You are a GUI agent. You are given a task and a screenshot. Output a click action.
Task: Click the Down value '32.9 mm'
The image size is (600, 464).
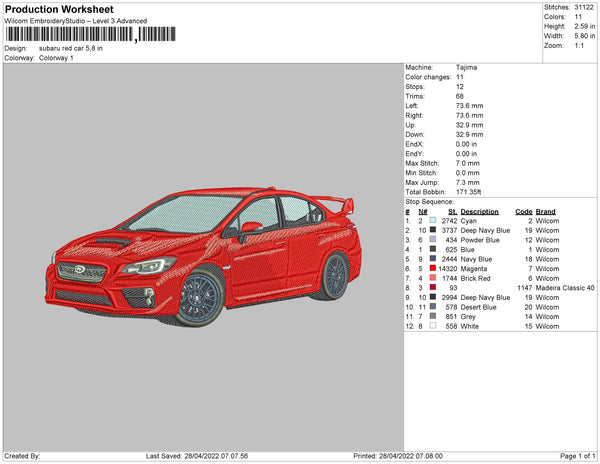click(x=470, y=135)
